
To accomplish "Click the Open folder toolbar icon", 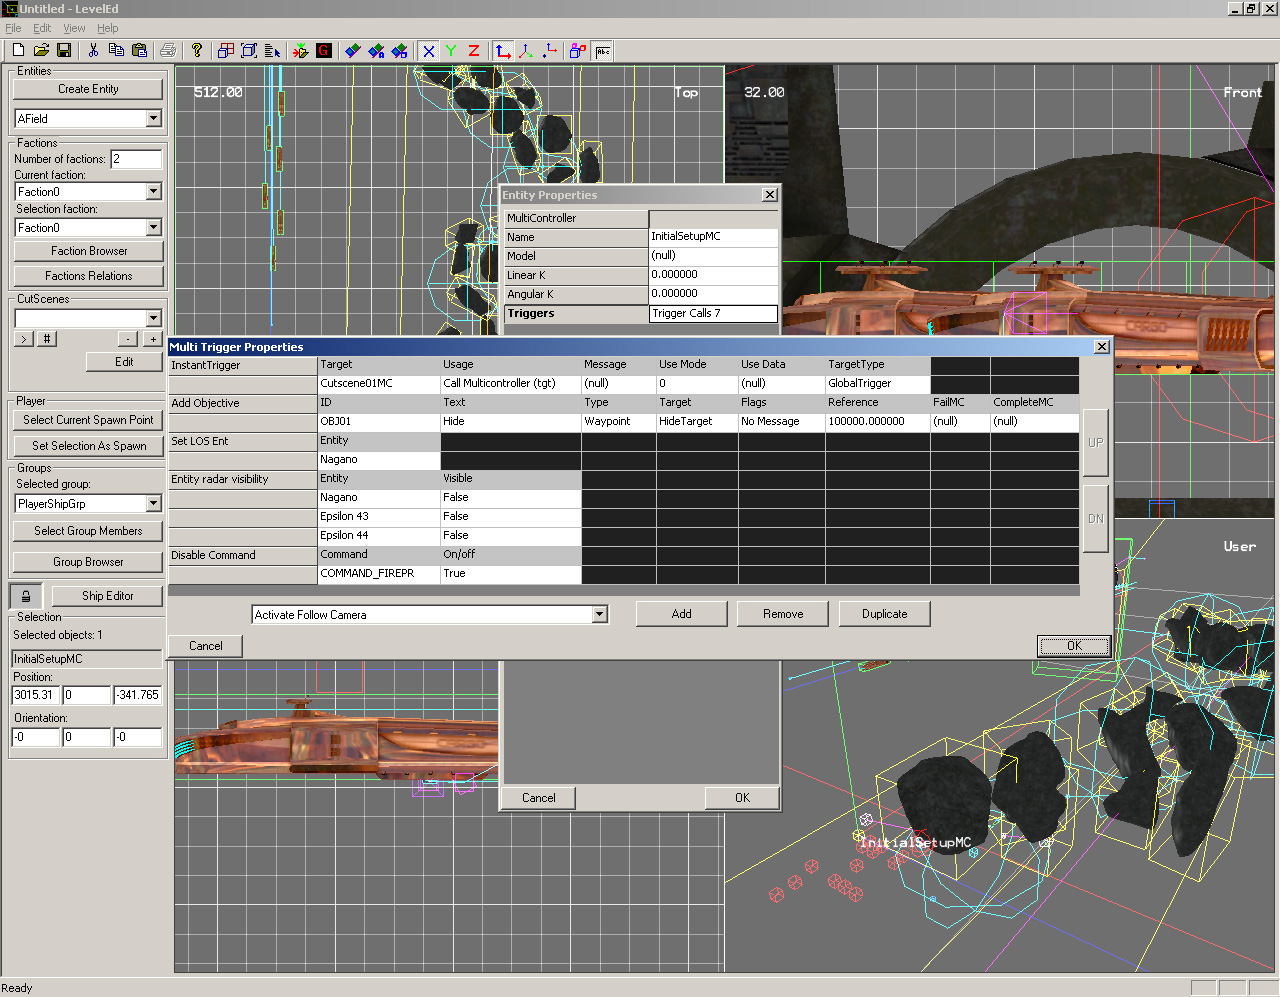I will [x=41, y=51].
